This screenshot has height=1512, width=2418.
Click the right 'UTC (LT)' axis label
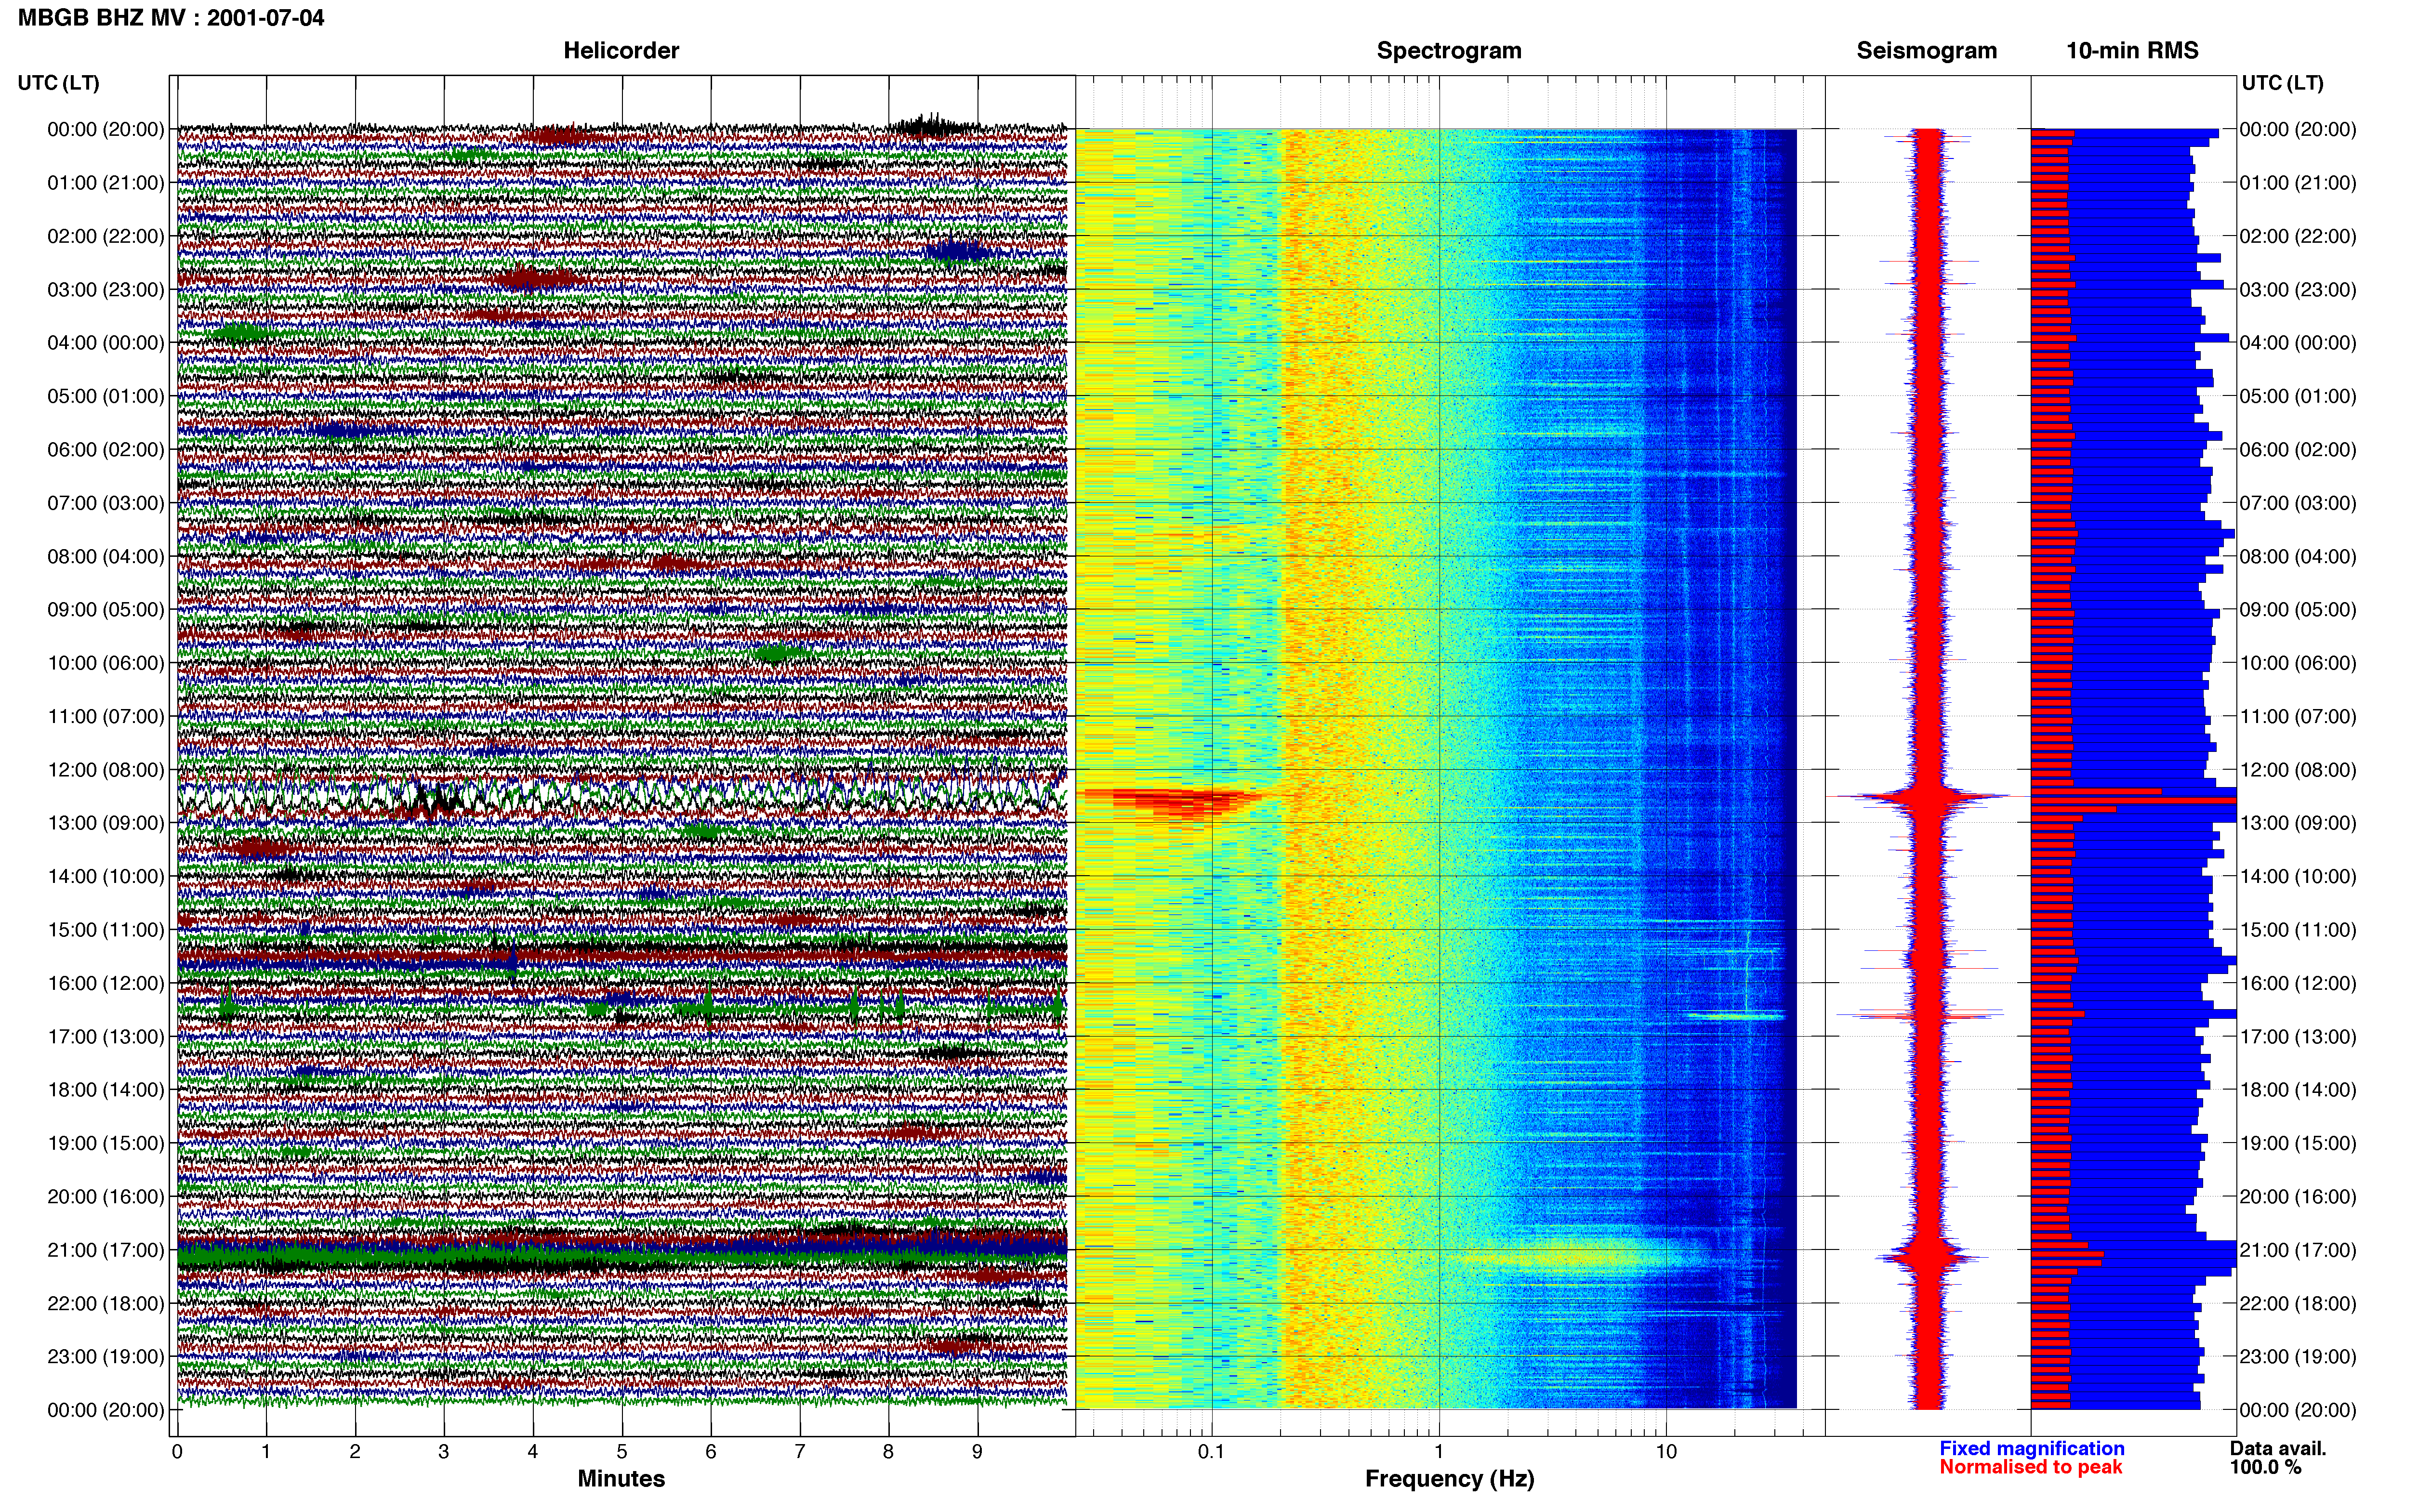pyautogui.click(x=2282, y=83)
